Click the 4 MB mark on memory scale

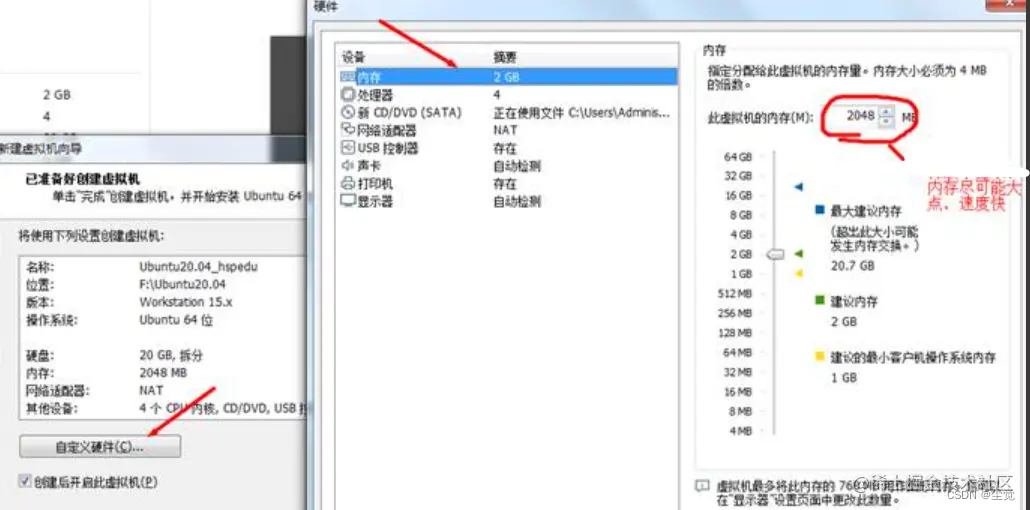(x=740, y=431)
